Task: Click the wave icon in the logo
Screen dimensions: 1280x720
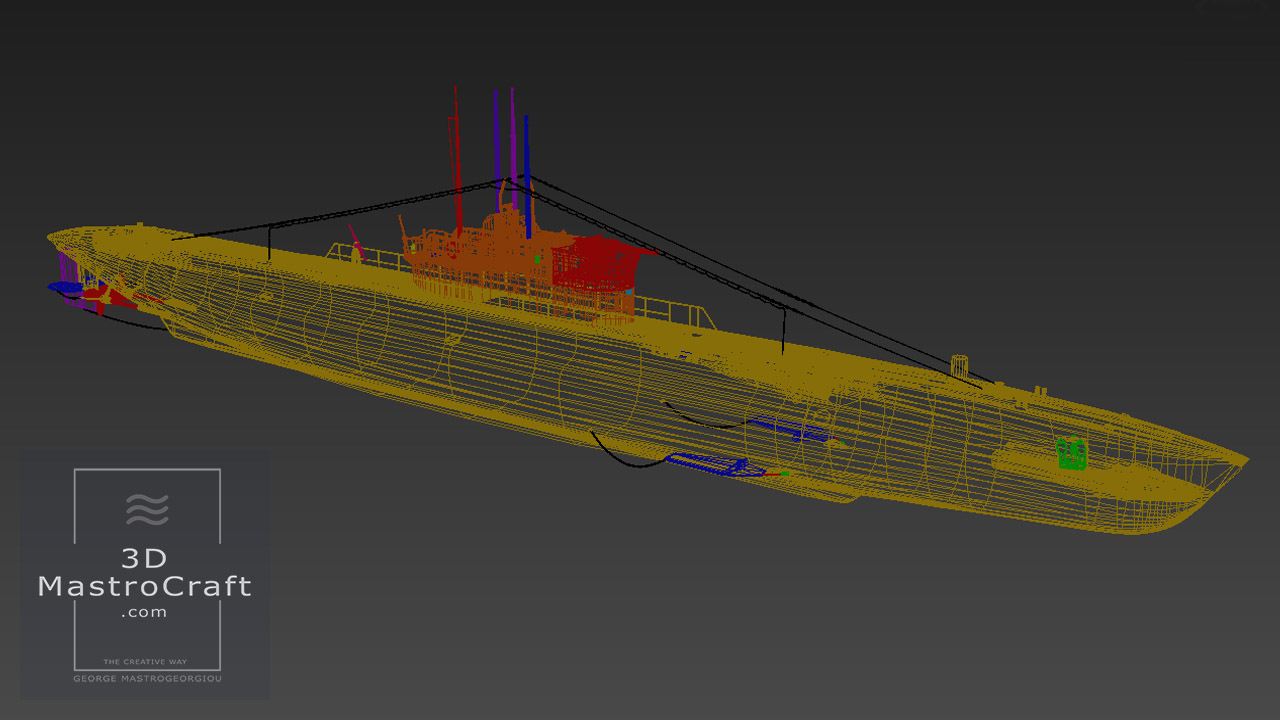Action: (x=147, y=509)
